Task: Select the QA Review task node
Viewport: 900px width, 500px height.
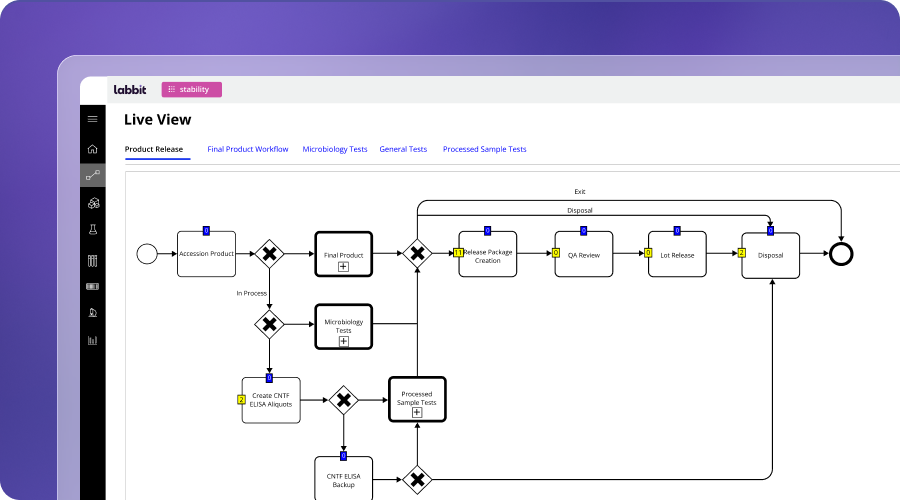Action: tap(584, 254)
